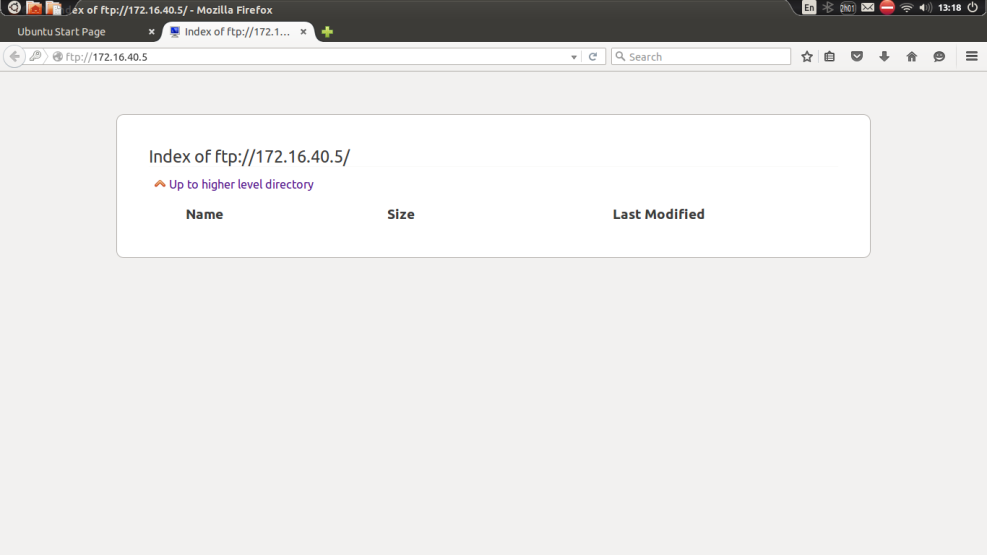Reload the FTP index page
The height and width of the screenshot is (555, 987).
(x=593, y=57)
